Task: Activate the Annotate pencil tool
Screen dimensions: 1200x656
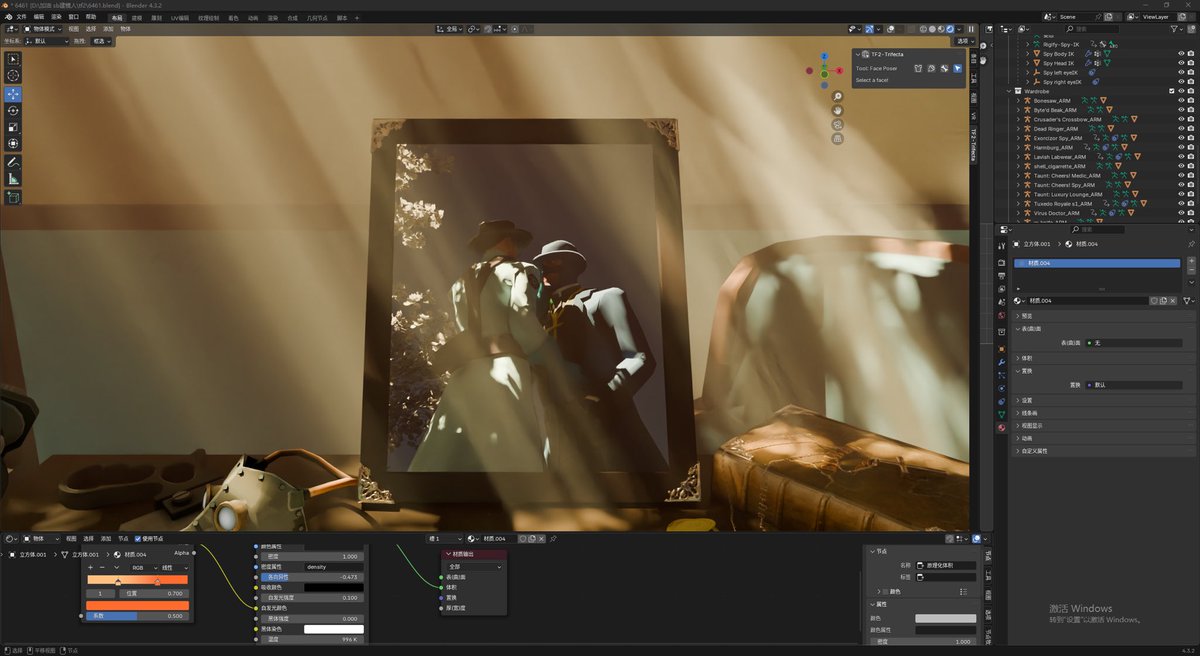Action: [13, 162]
